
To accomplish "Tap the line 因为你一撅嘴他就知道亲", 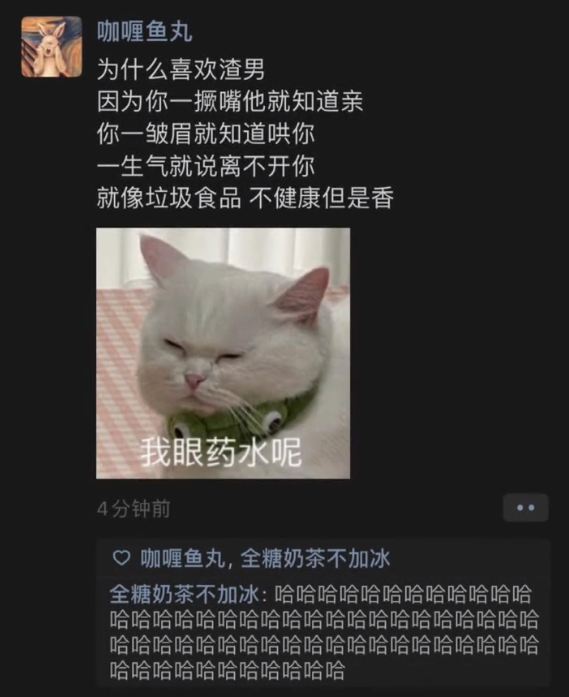I will coord(230,101).
